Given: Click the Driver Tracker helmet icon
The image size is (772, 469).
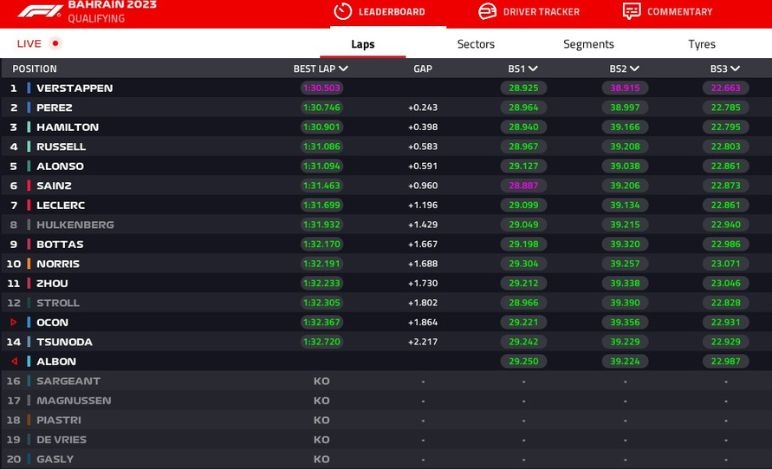Looking at the screenshot, I should (x=487, y=11).
